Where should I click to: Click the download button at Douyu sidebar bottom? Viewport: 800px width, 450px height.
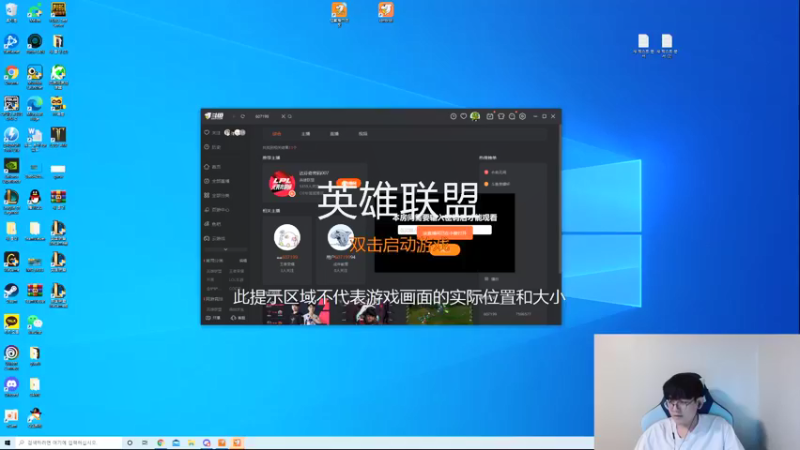[238, 318]
